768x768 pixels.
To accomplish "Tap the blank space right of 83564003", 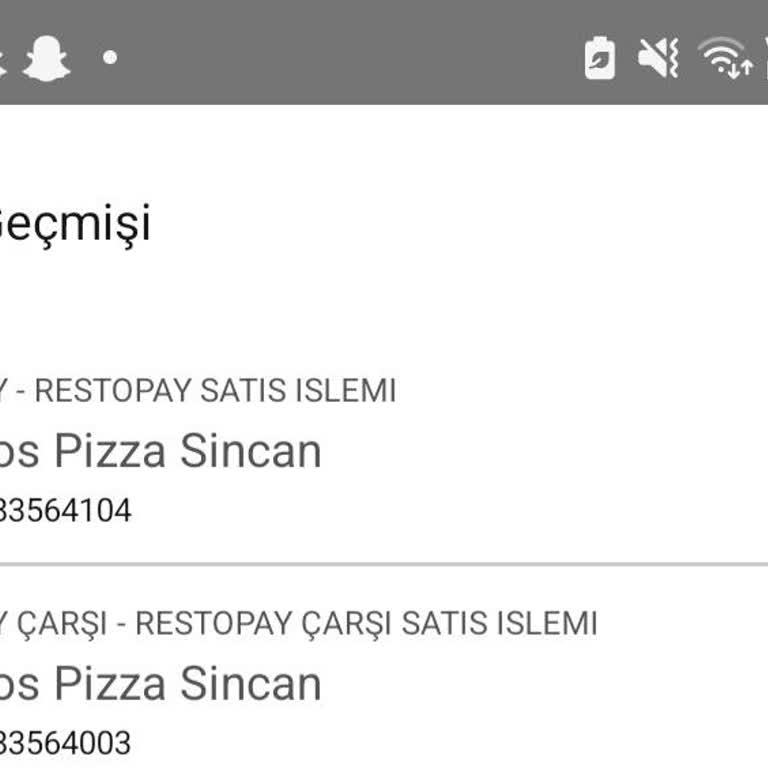I will pyautogui.click(x=450, y=744).
